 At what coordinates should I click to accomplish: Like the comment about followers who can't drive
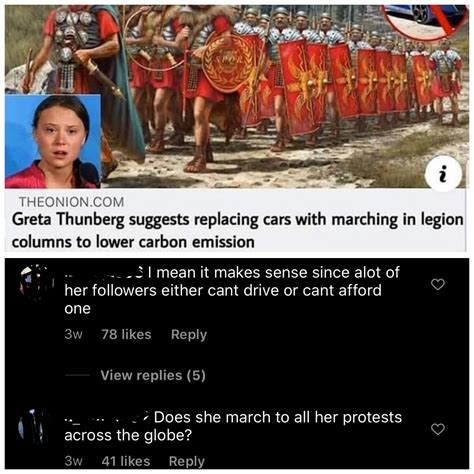438,284
